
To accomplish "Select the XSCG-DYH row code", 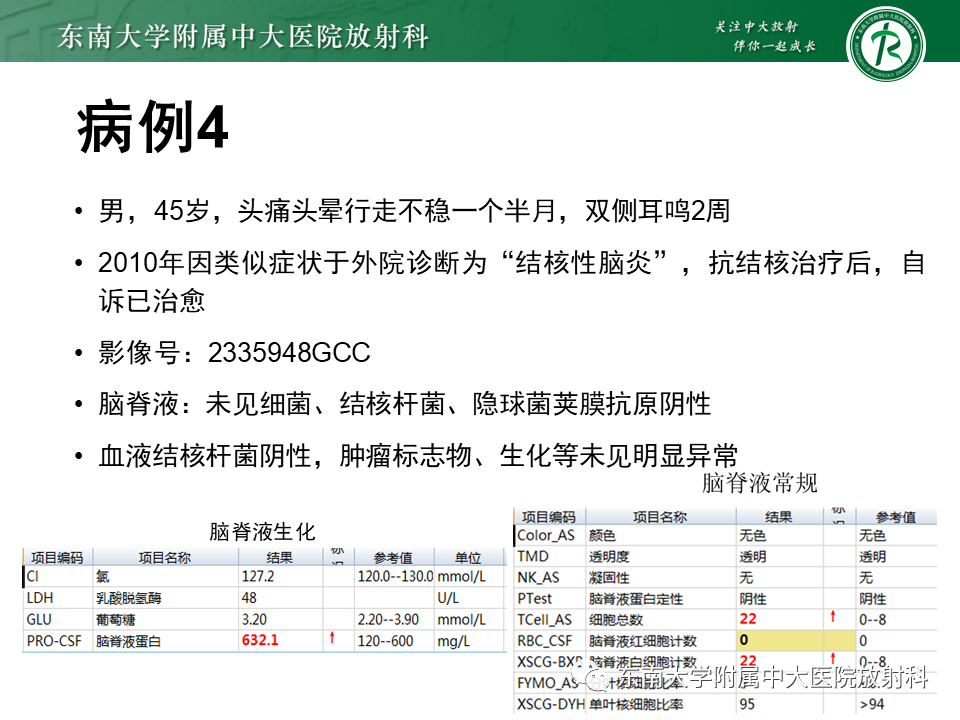I will (x=551, y=704).
